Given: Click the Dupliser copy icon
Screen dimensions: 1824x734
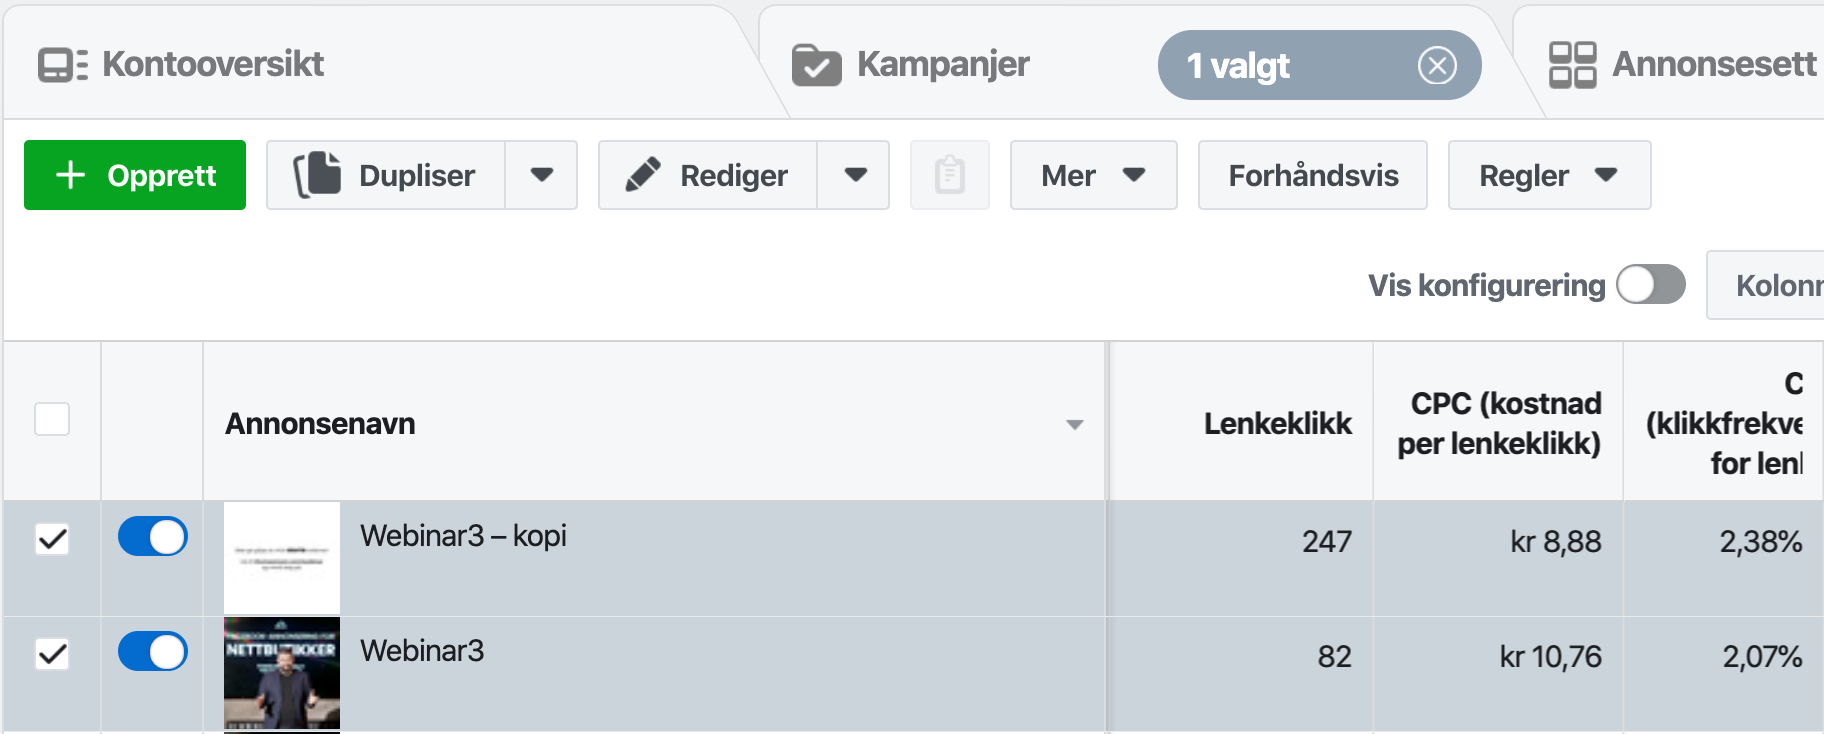Looking at the screenshot, I should 318,175.
